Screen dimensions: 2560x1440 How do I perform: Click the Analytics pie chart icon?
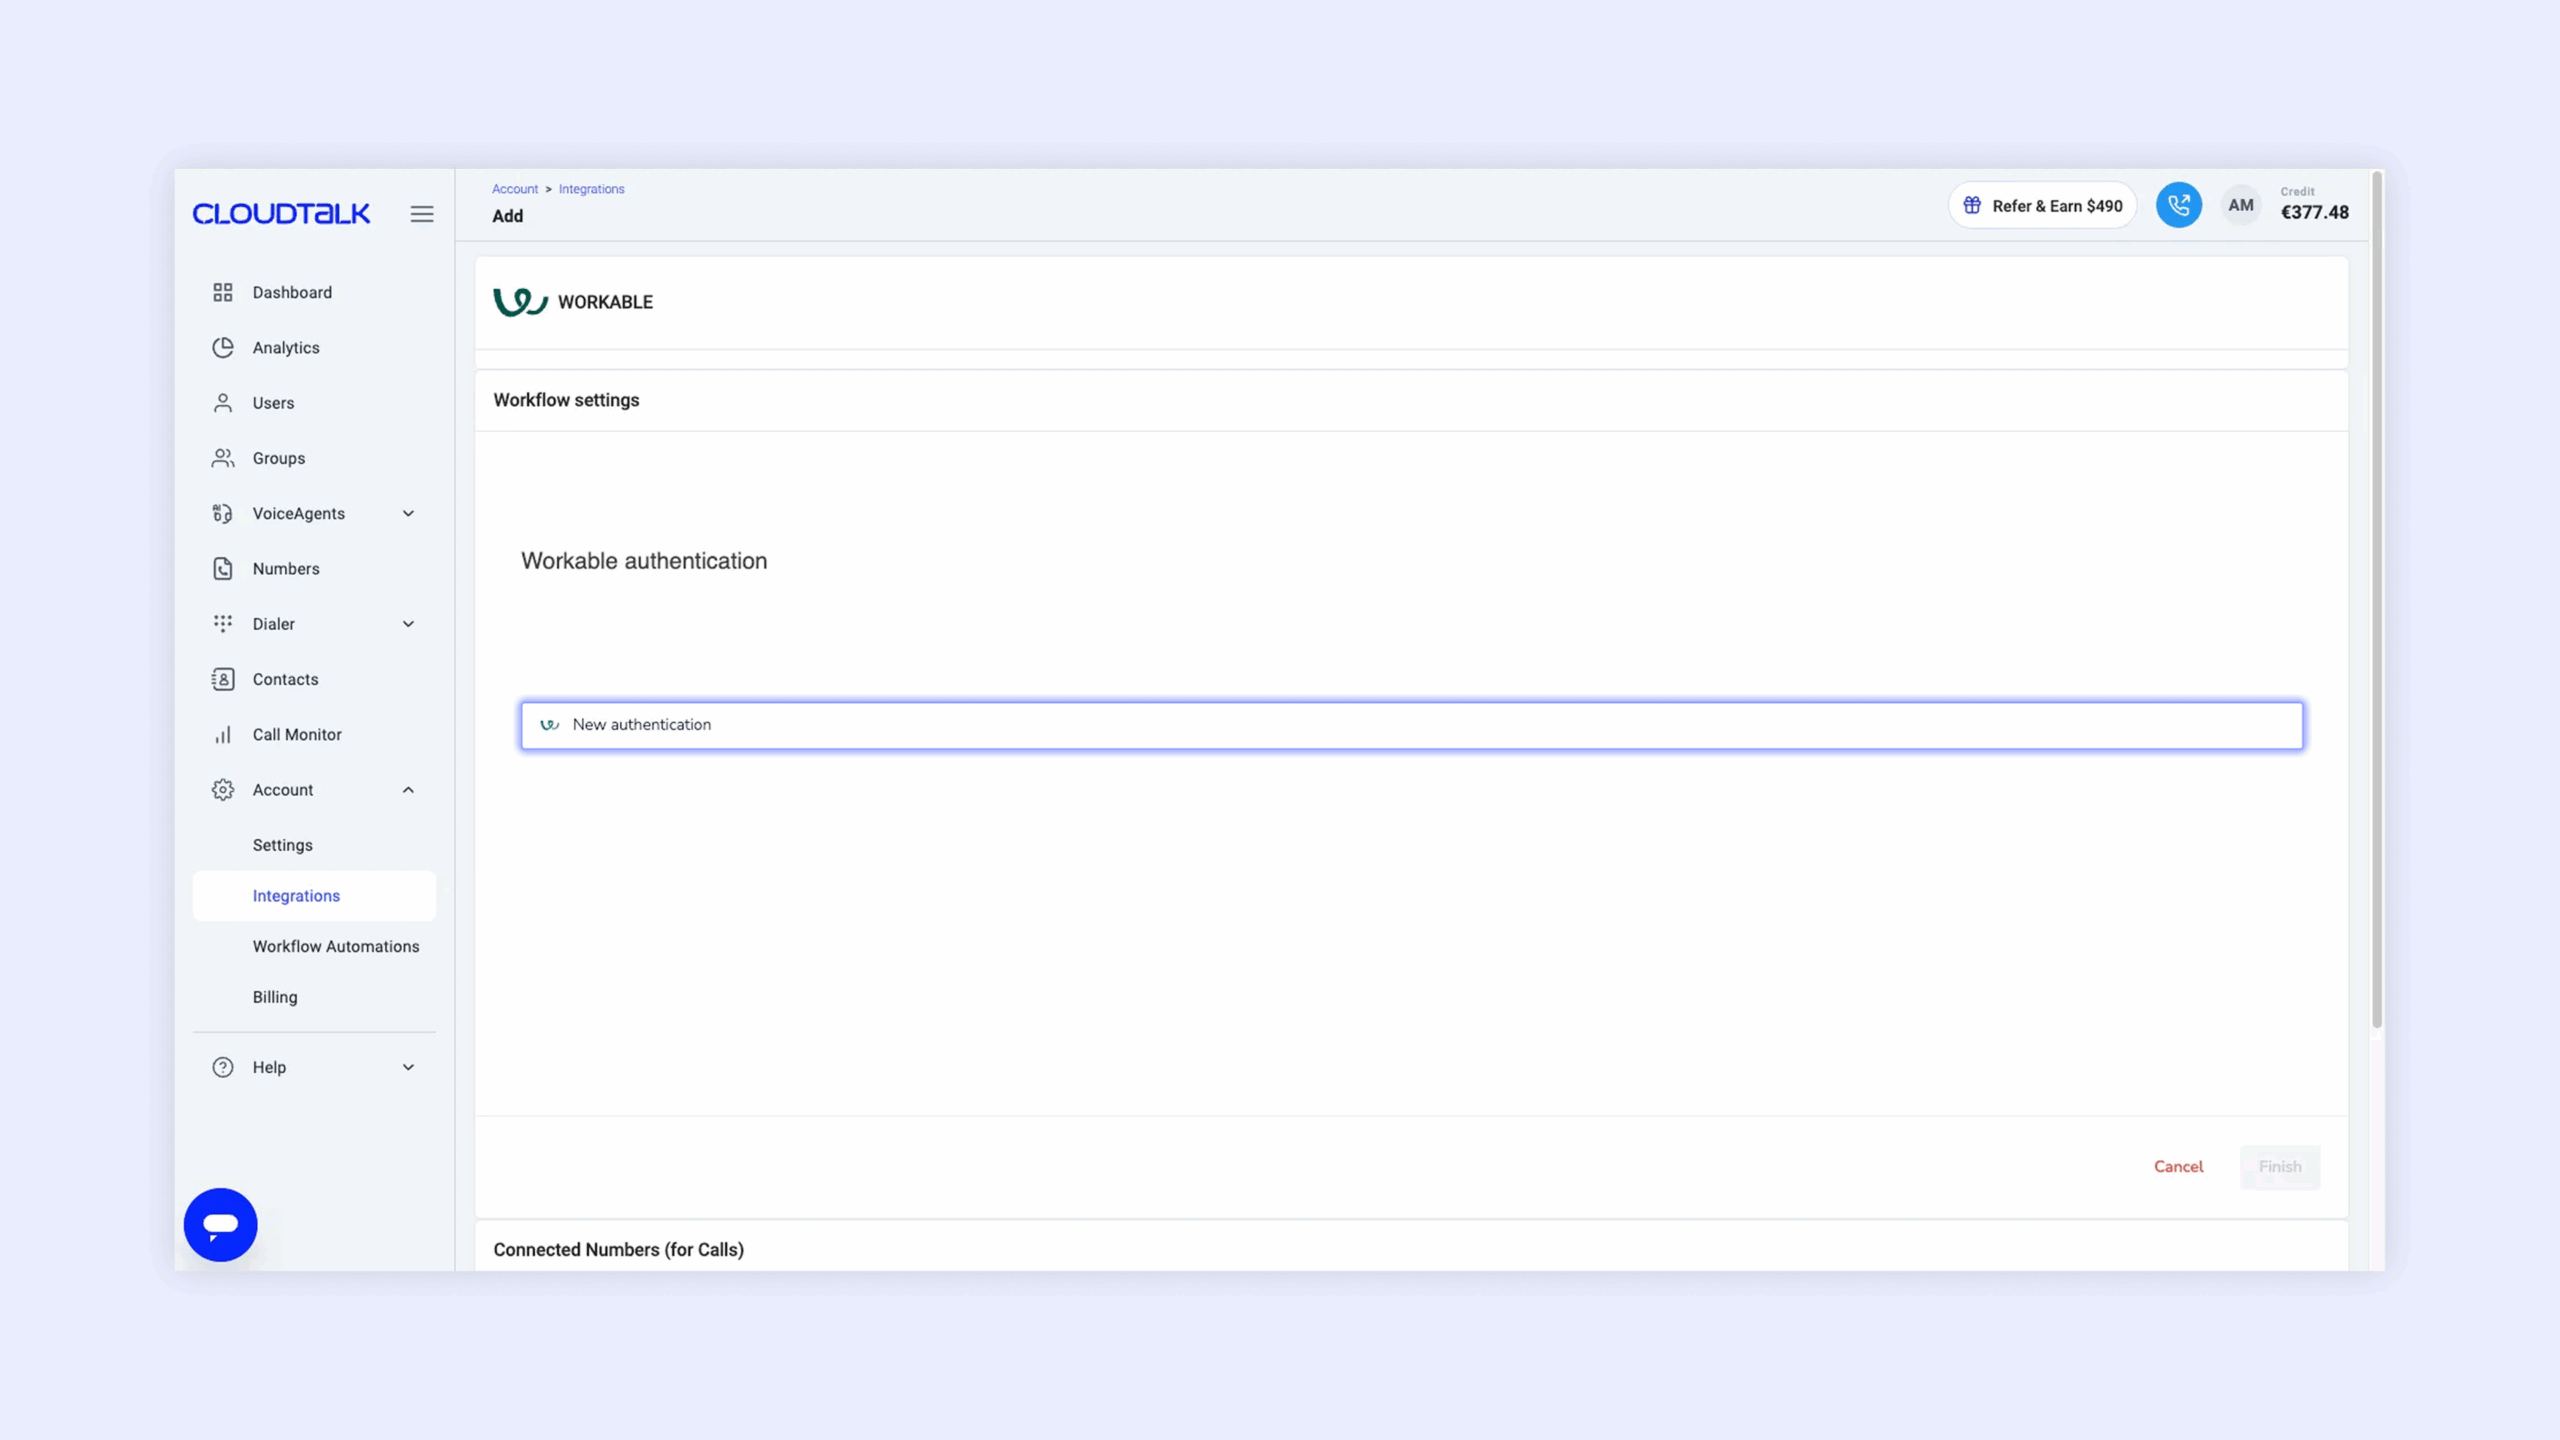[222, 347]
